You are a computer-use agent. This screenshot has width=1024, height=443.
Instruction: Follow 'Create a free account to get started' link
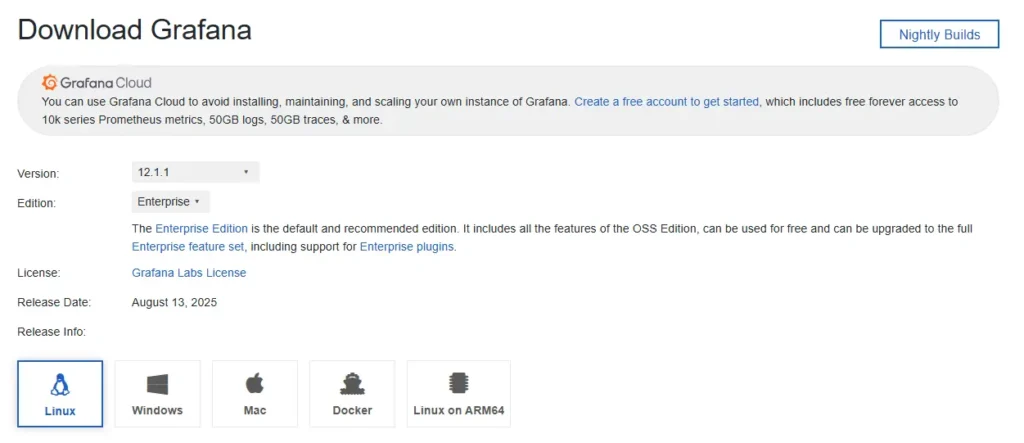pyautogui.click(x=666, y=102)
